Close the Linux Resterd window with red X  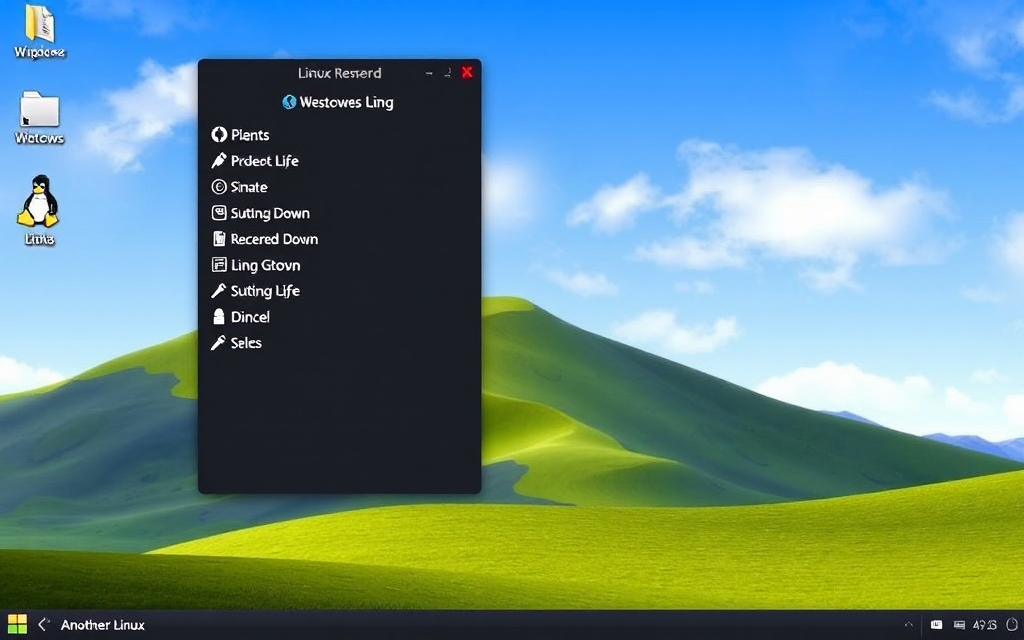467,72
